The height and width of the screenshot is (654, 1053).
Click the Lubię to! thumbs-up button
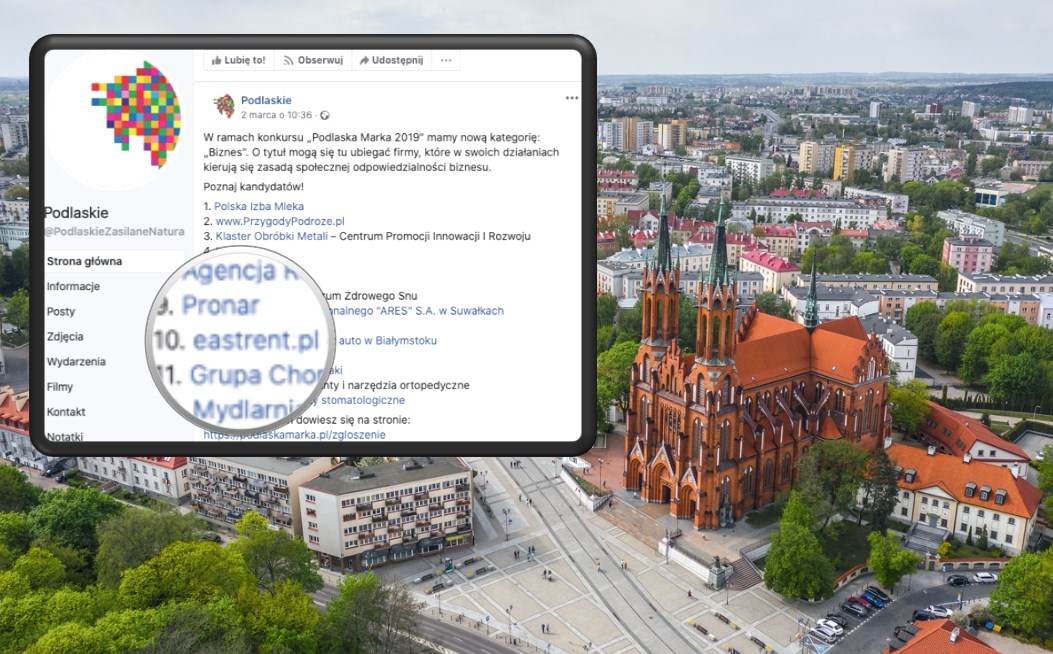click(x=238, y=60)
